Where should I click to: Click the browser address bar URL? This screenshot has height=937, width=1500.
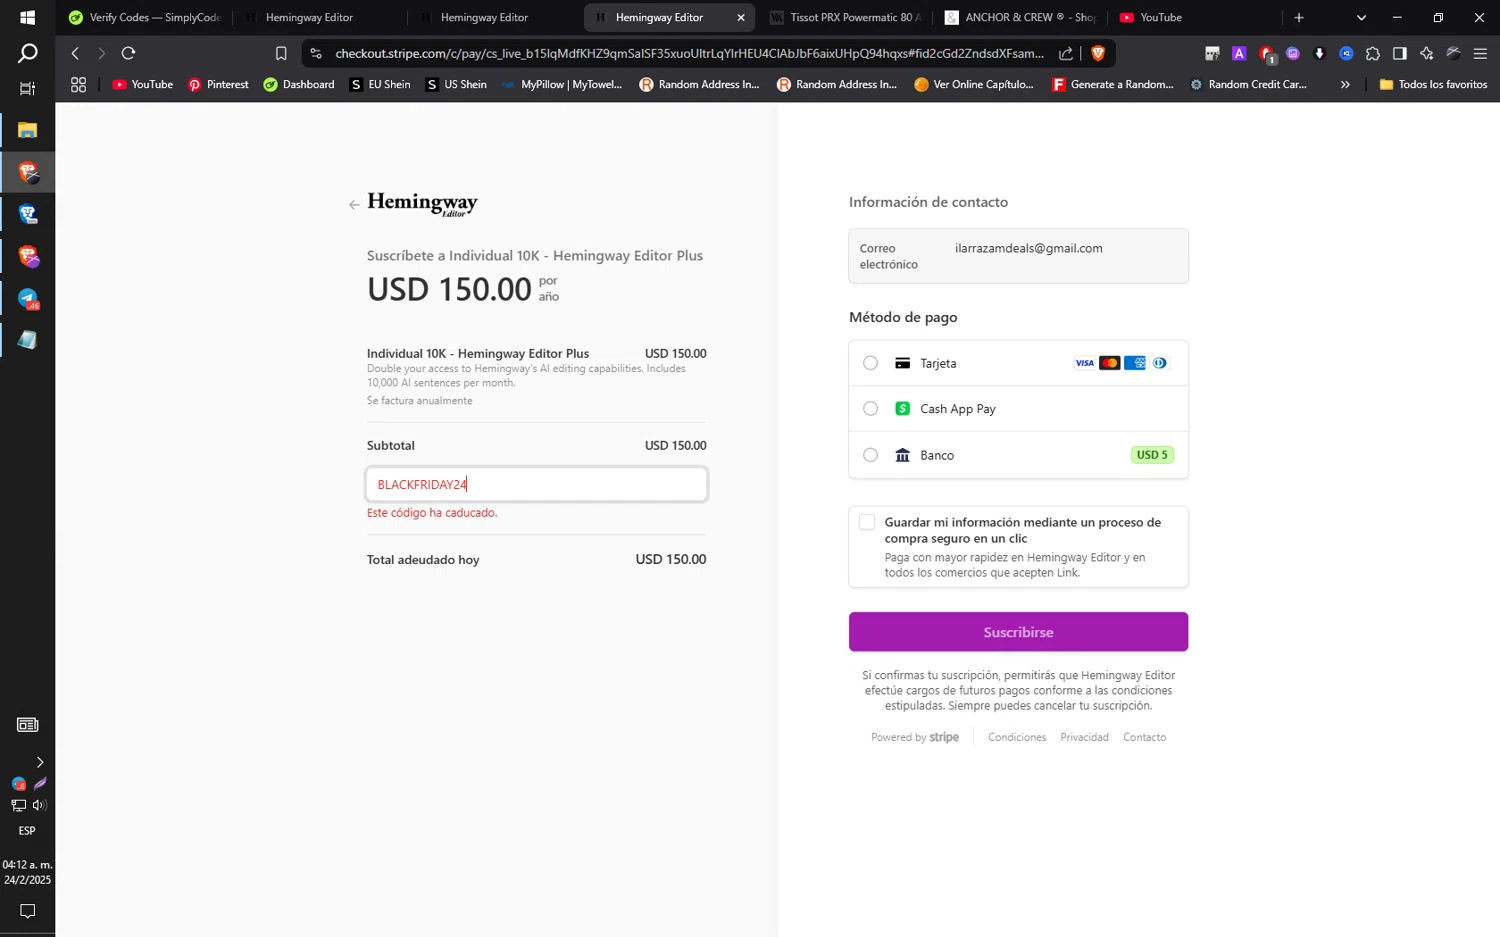pos(689,53)
